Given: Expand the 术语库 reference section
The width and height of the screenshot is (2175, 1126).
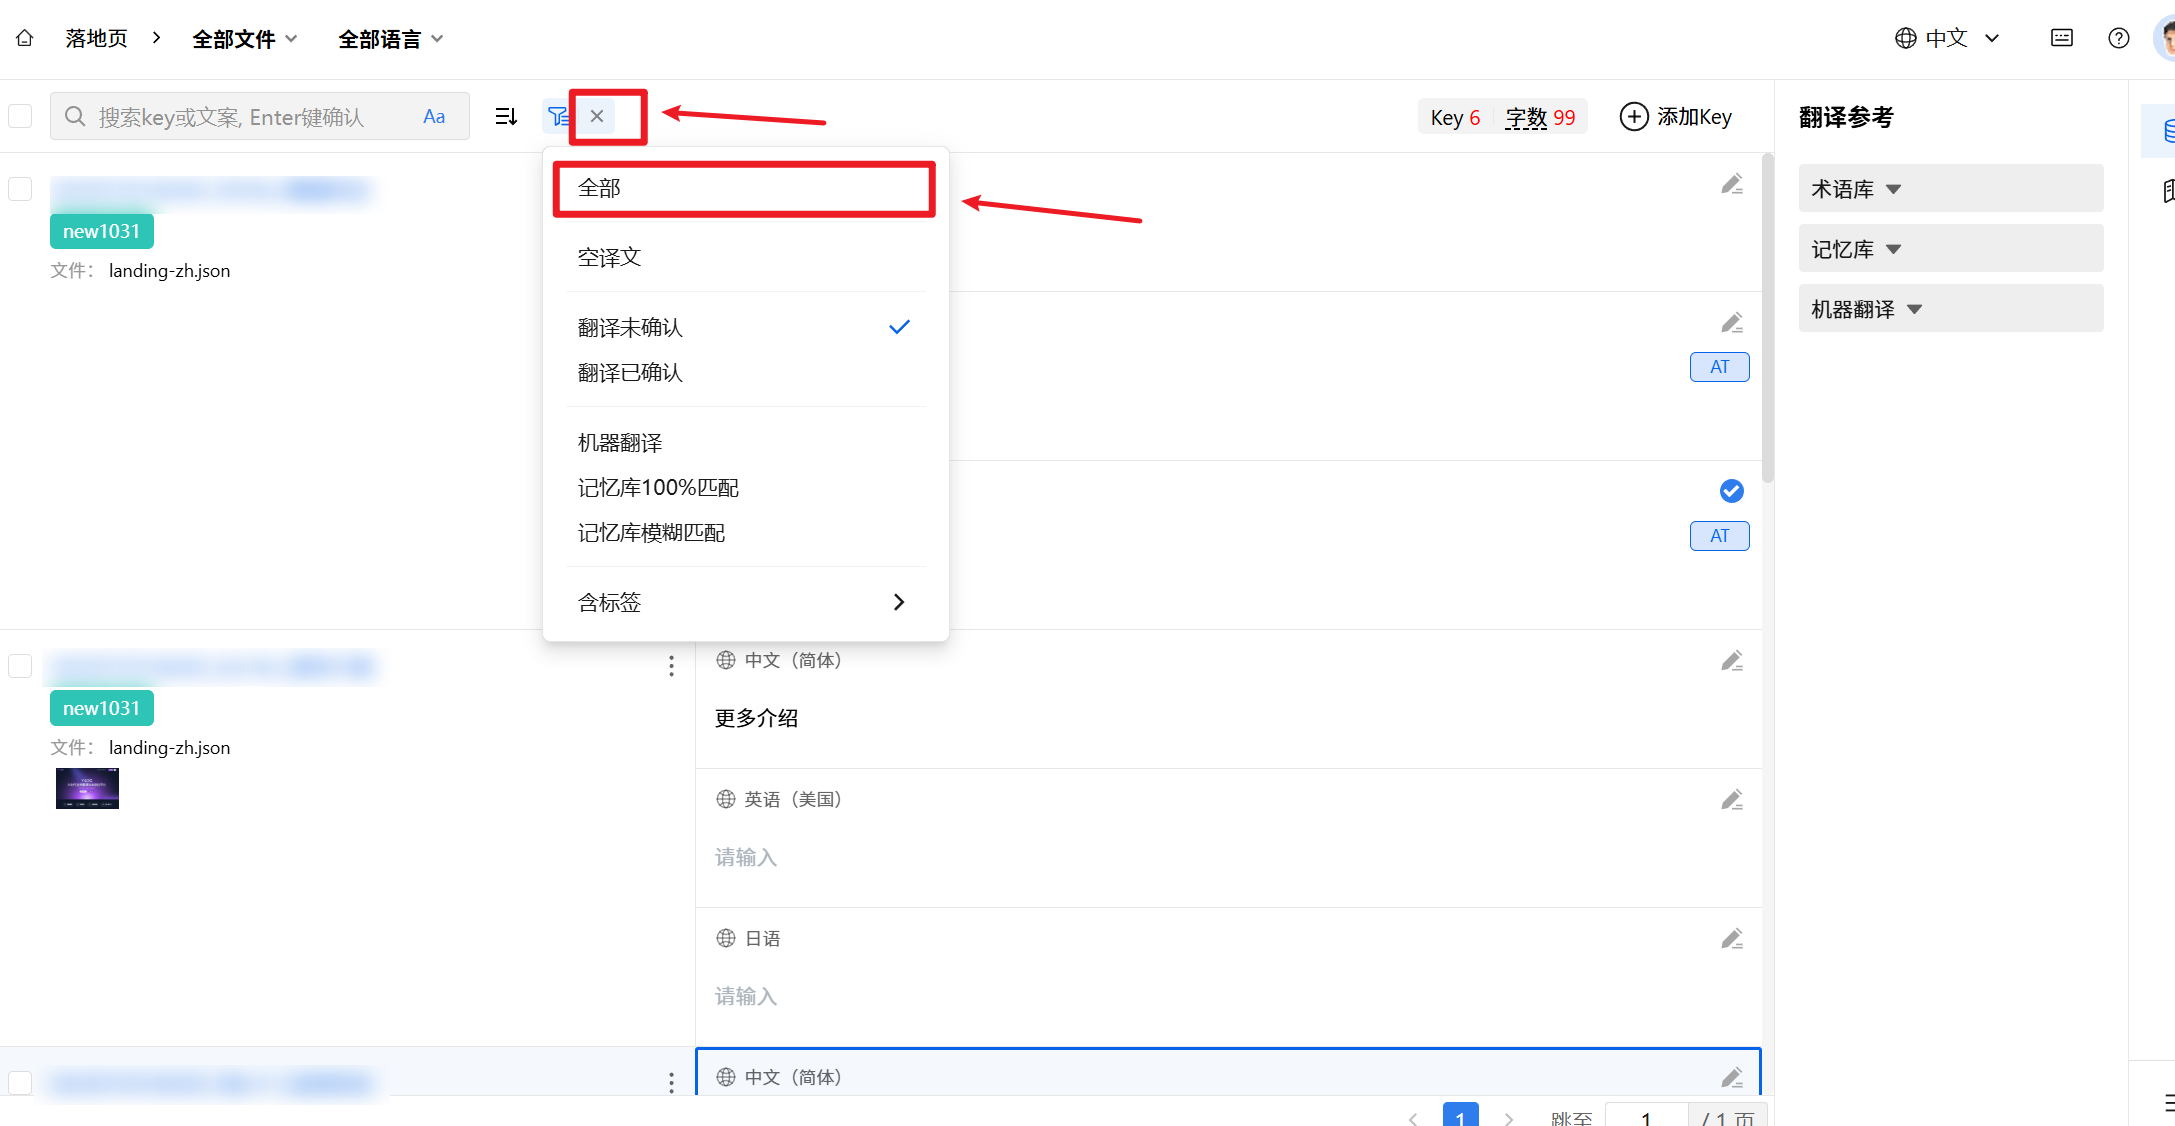Looking at the screenshot, I should coord(1855,189).
